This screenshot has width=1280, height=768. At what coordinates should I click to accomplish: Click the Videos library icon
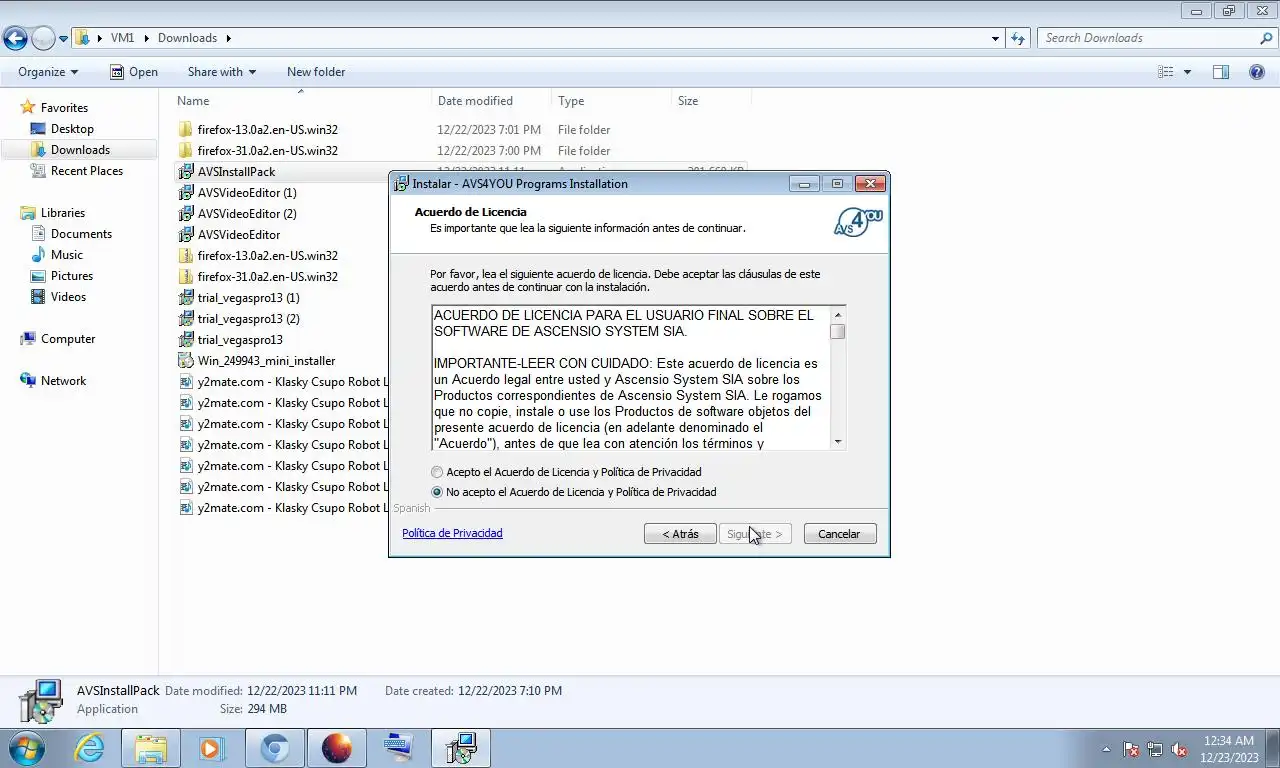coord(38,297)
